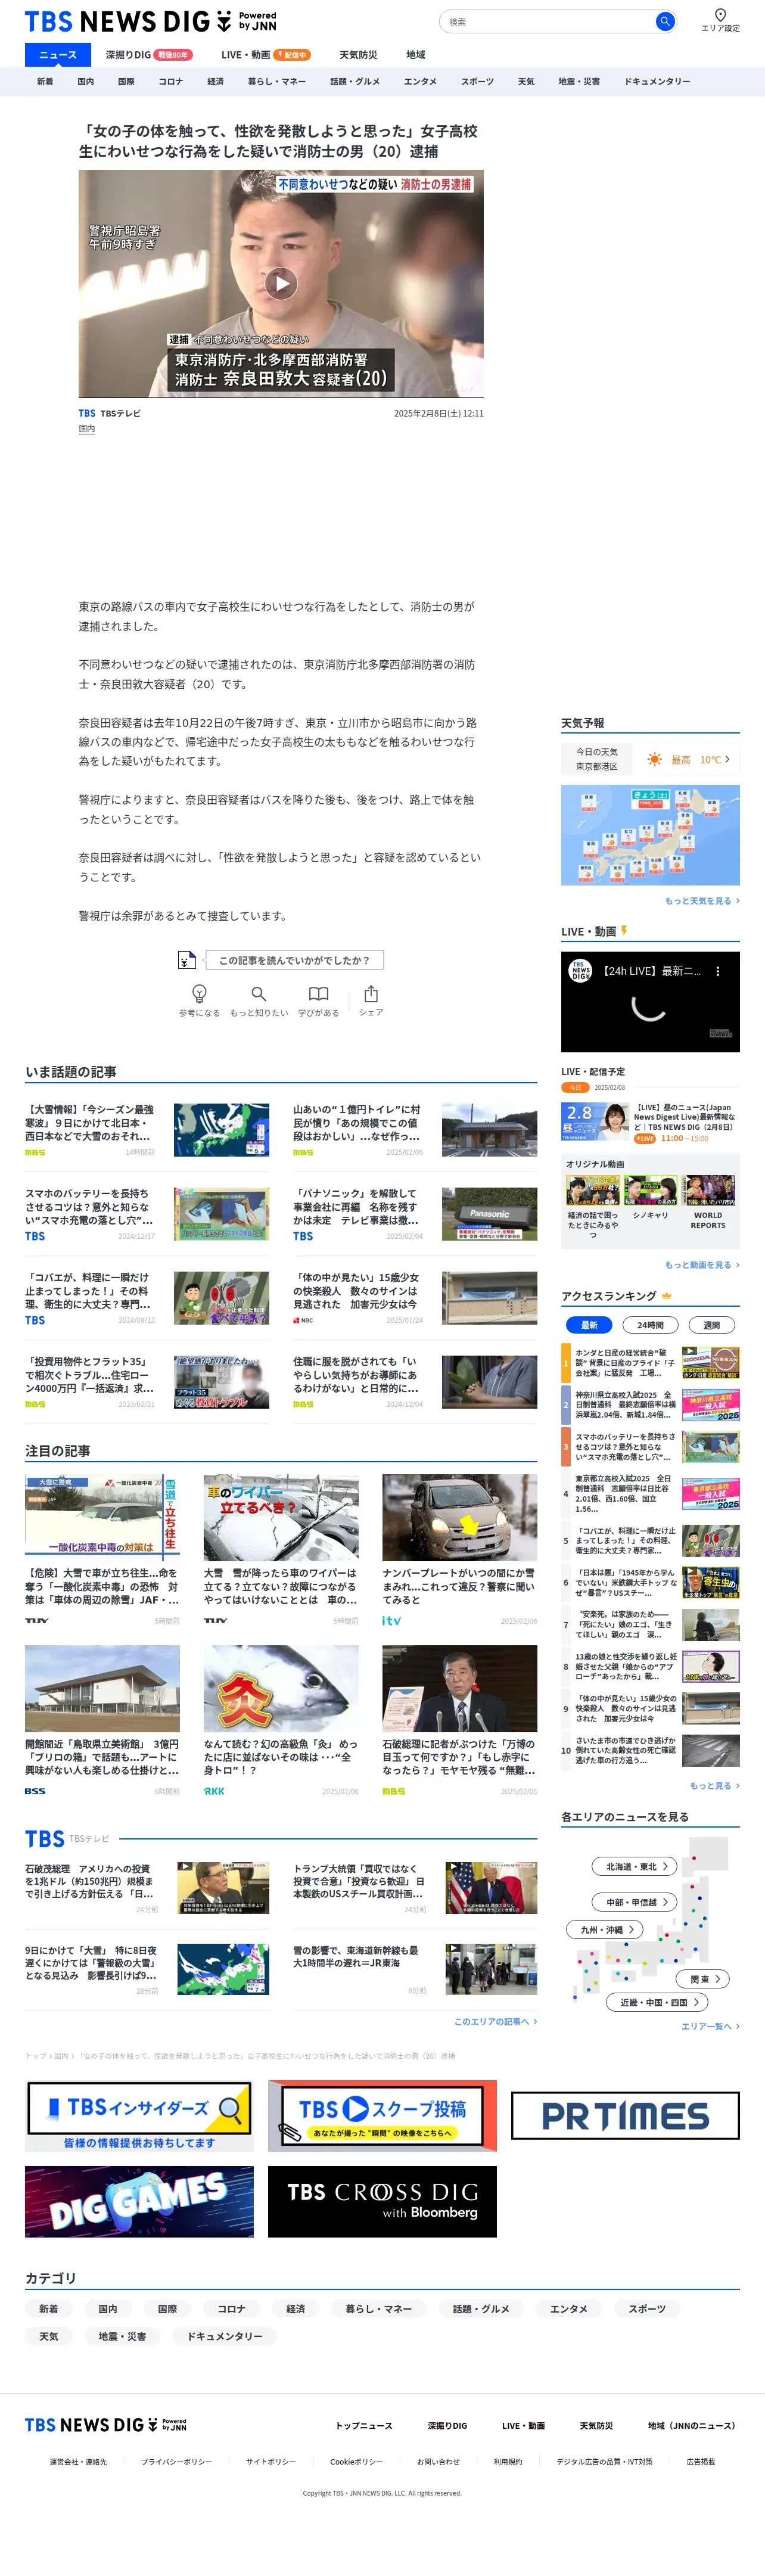Click the blue search magnifier button
This screenshot has width=765, height=2576.
point(664,21)
